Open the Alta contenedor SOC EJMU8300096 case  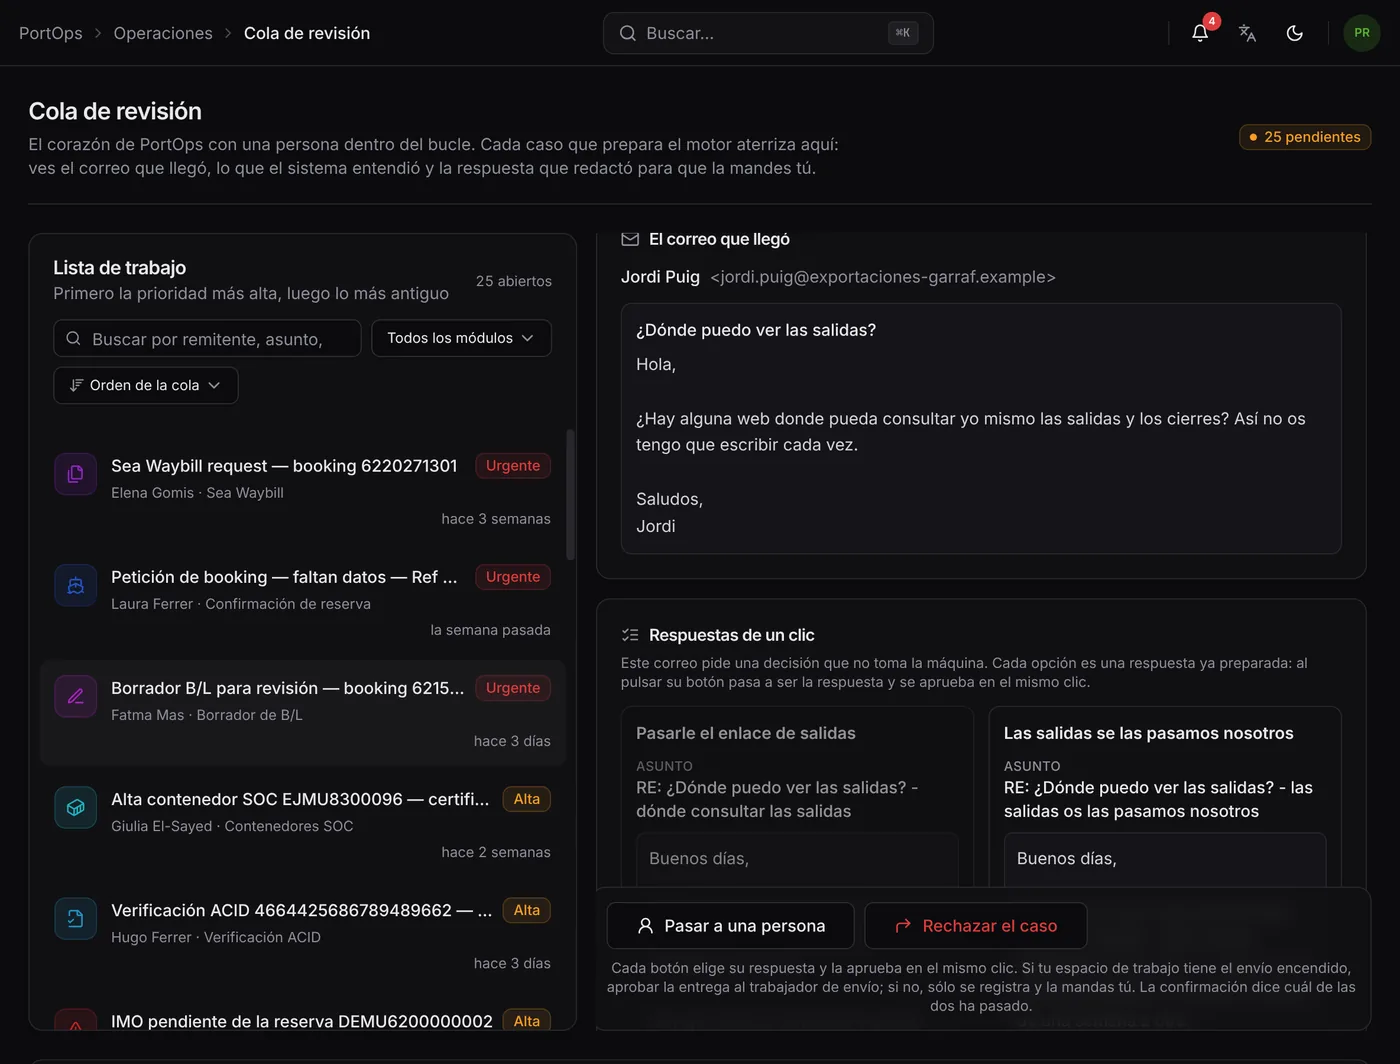(302, 825)
